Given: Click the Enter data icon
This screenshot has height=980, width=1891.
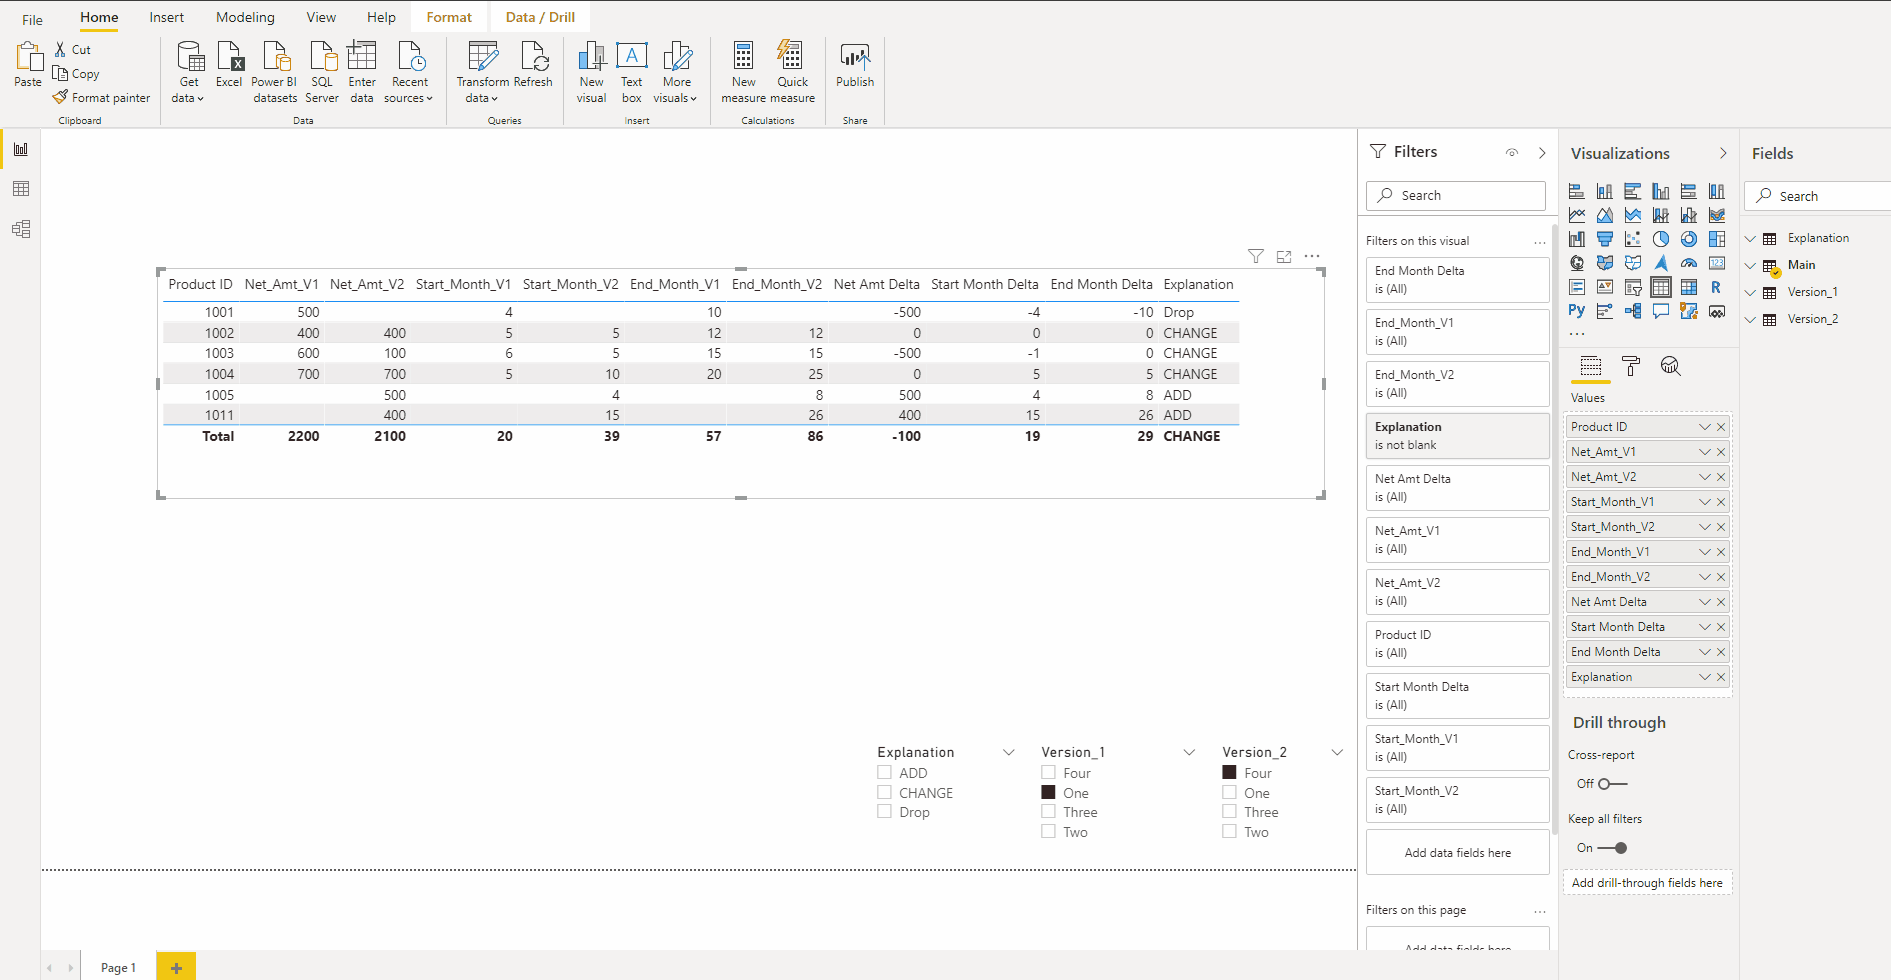Looking at the screenshot, I should pos(362,72).
